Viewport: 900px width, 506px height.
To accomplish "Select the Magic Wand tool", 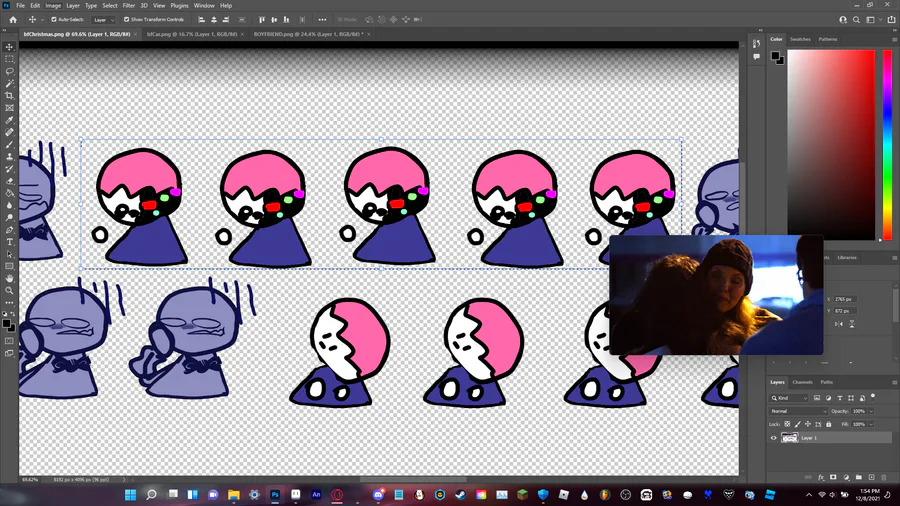I will [9, 84].
